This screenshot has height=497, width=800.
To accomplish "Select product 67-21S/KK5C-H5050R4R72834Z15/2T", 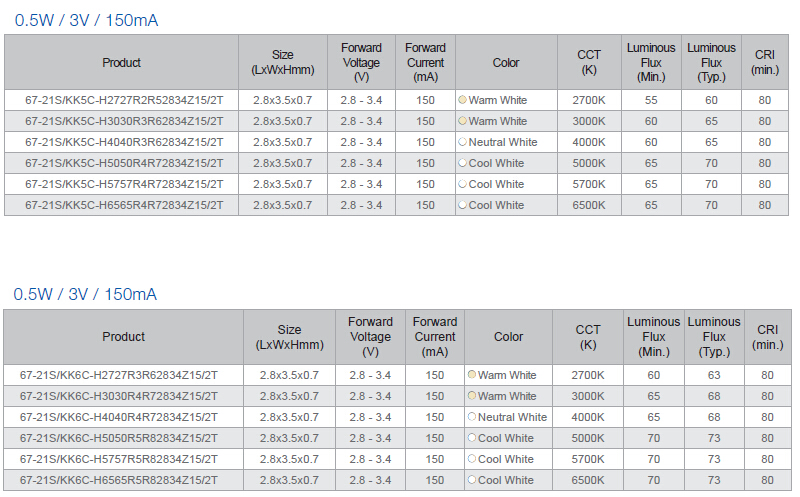I will 124,163.
